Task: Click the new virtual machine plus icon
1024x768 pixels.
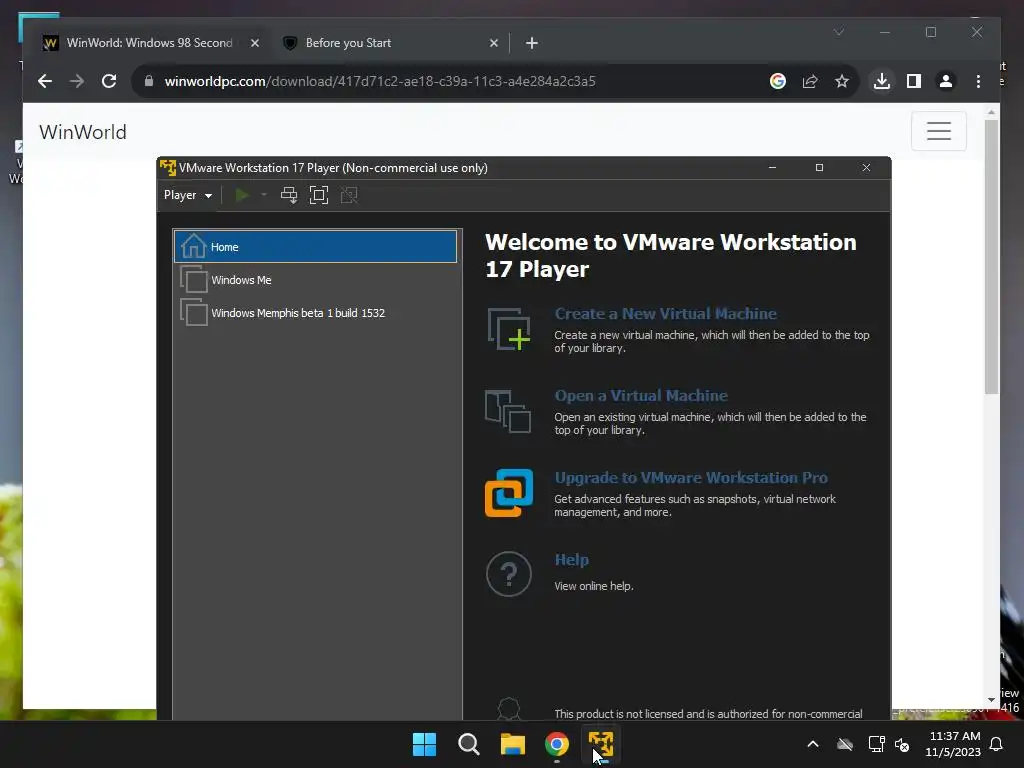Action: tap(509, 329)
